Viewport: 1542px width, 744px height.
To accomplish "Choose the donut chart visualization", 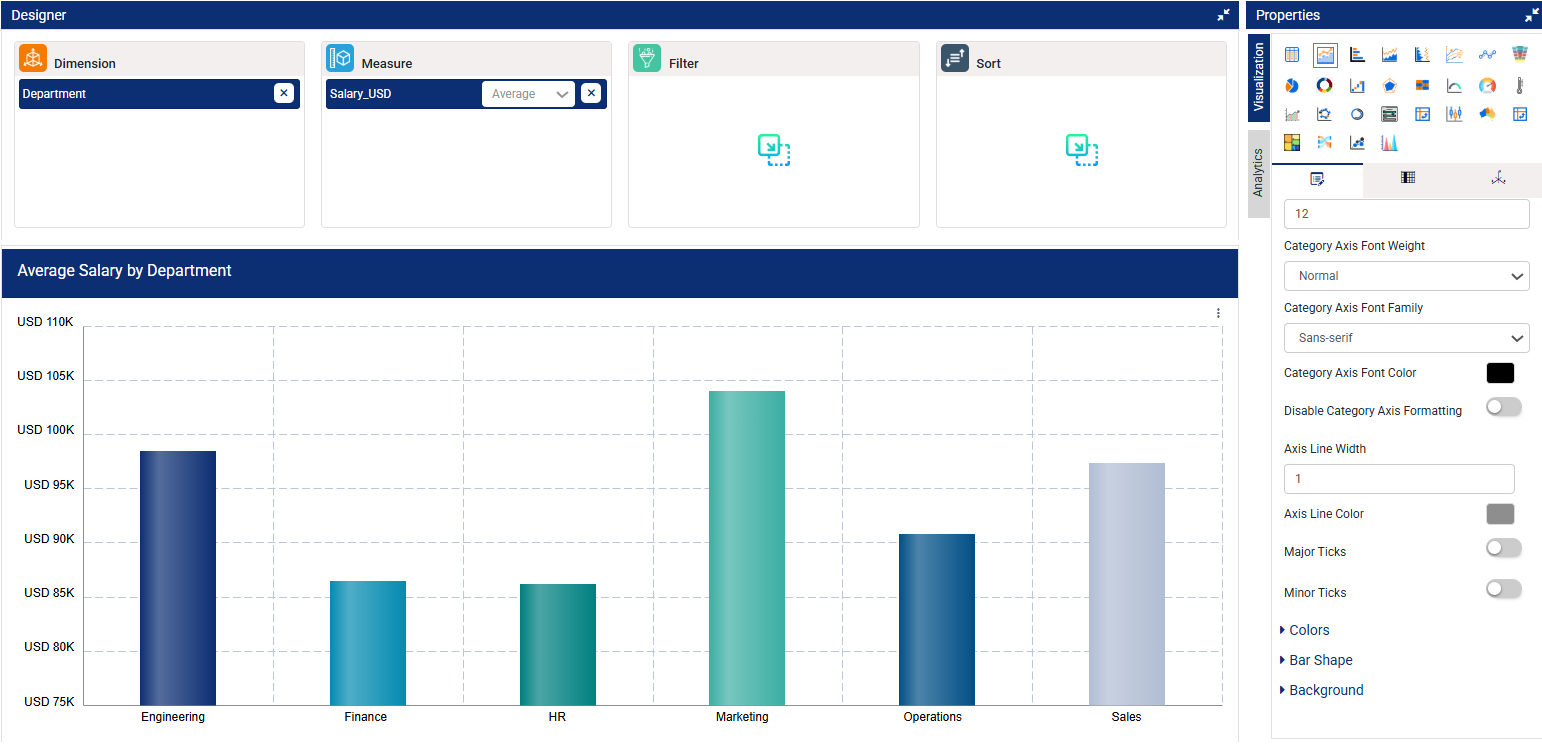I will [x=1324, y=86].
